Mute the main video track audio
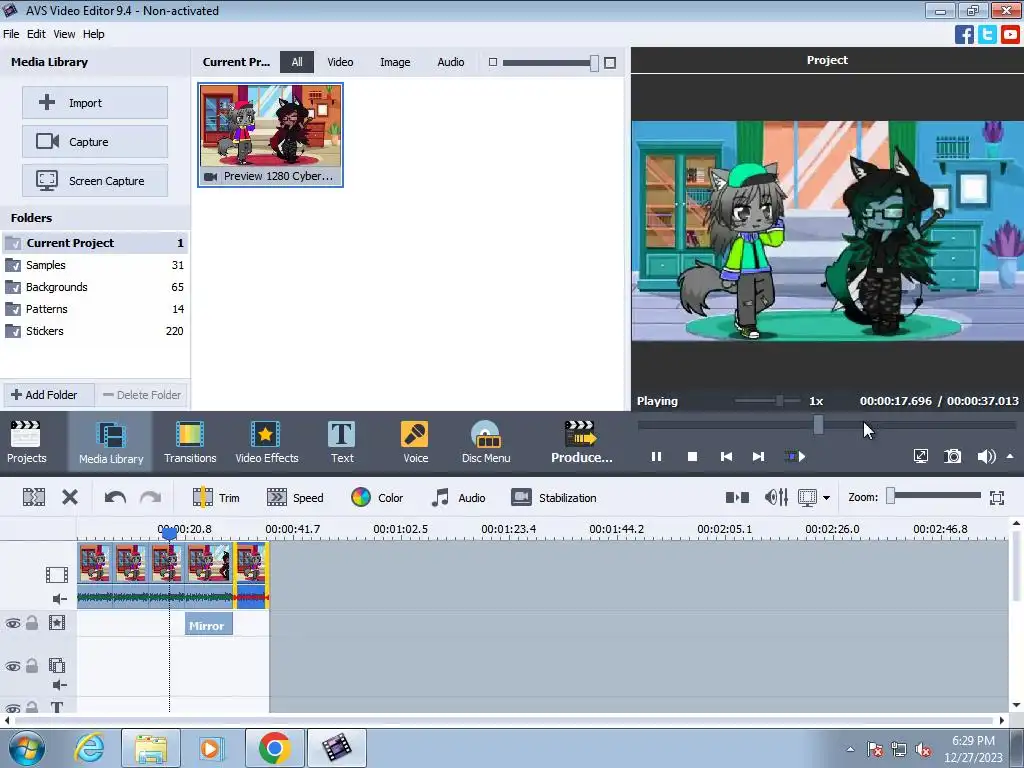 59,599
